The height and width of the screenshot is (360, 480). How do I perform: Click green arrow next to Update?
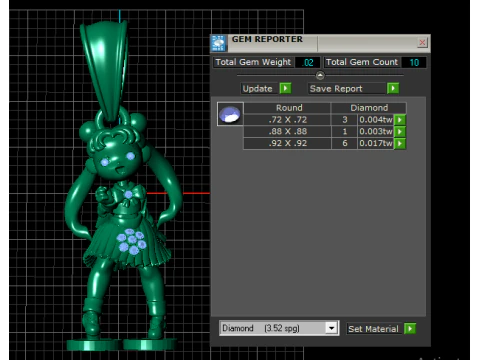click(x=285, y=88)
